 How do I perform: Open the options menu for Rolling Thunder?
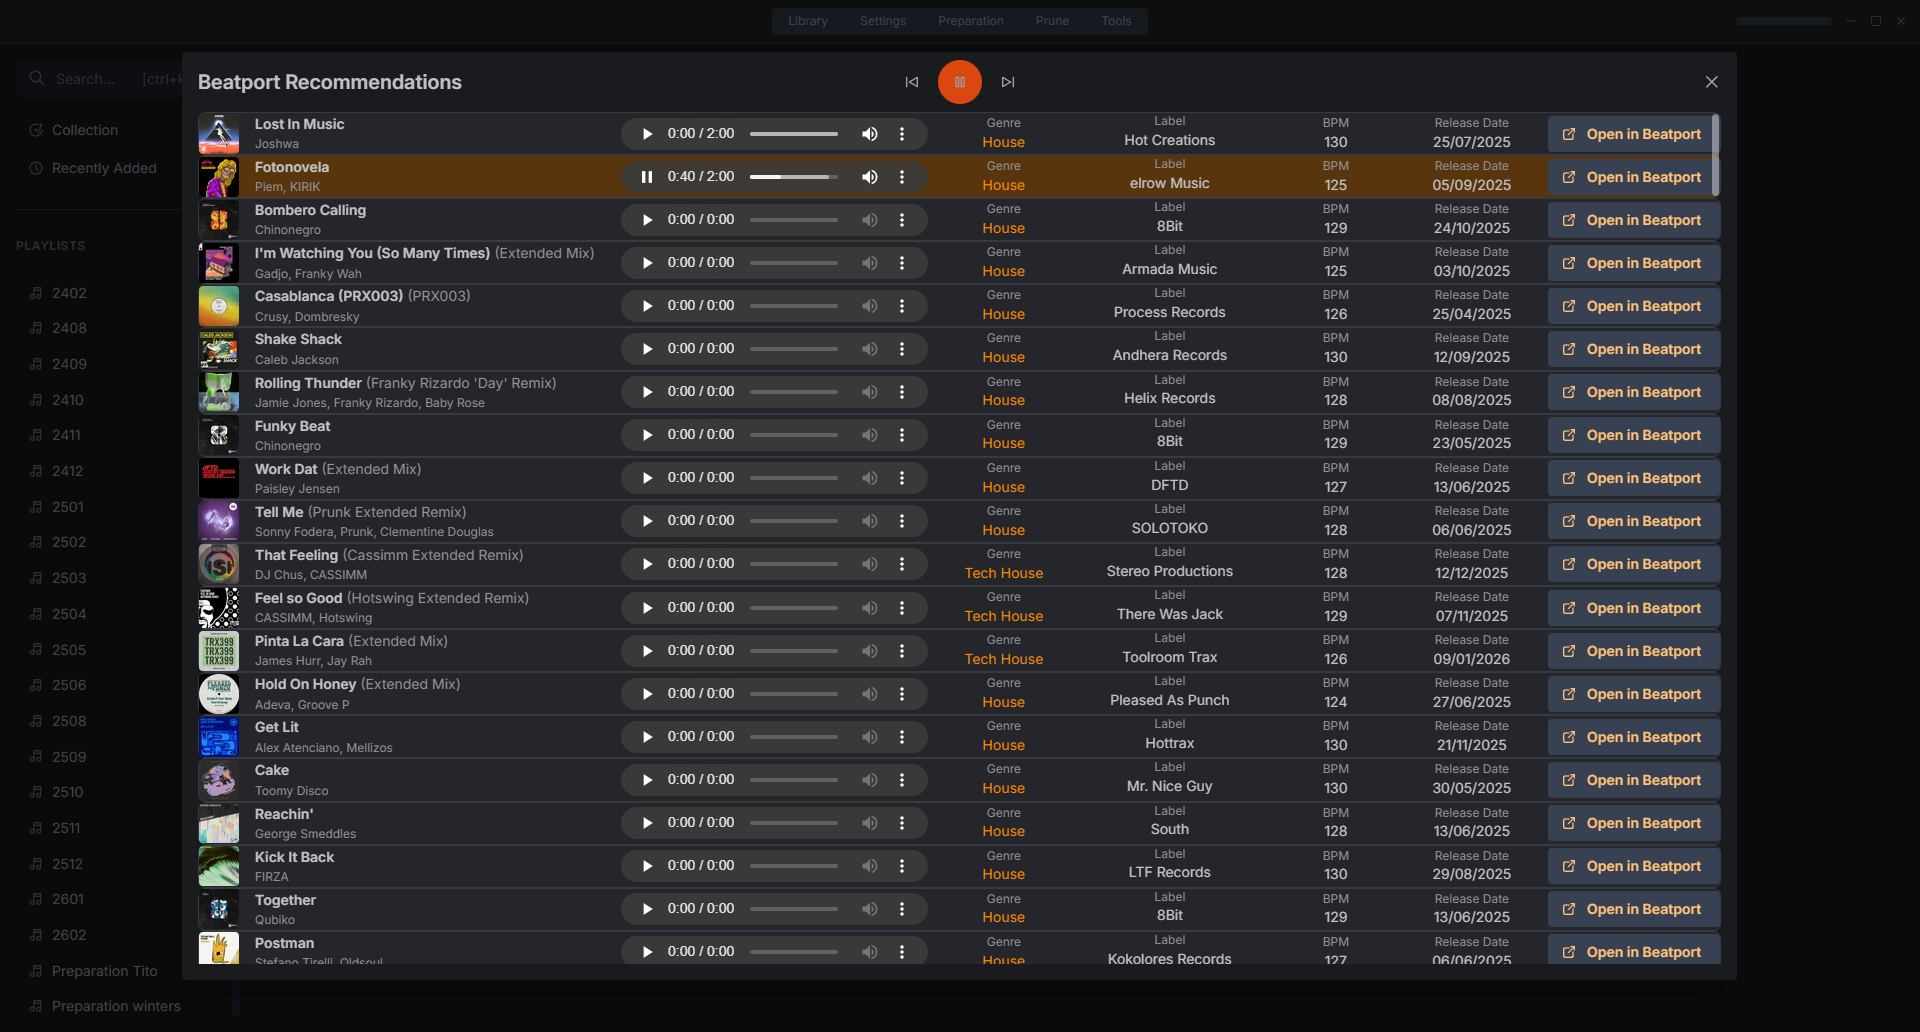click(903, 391)
